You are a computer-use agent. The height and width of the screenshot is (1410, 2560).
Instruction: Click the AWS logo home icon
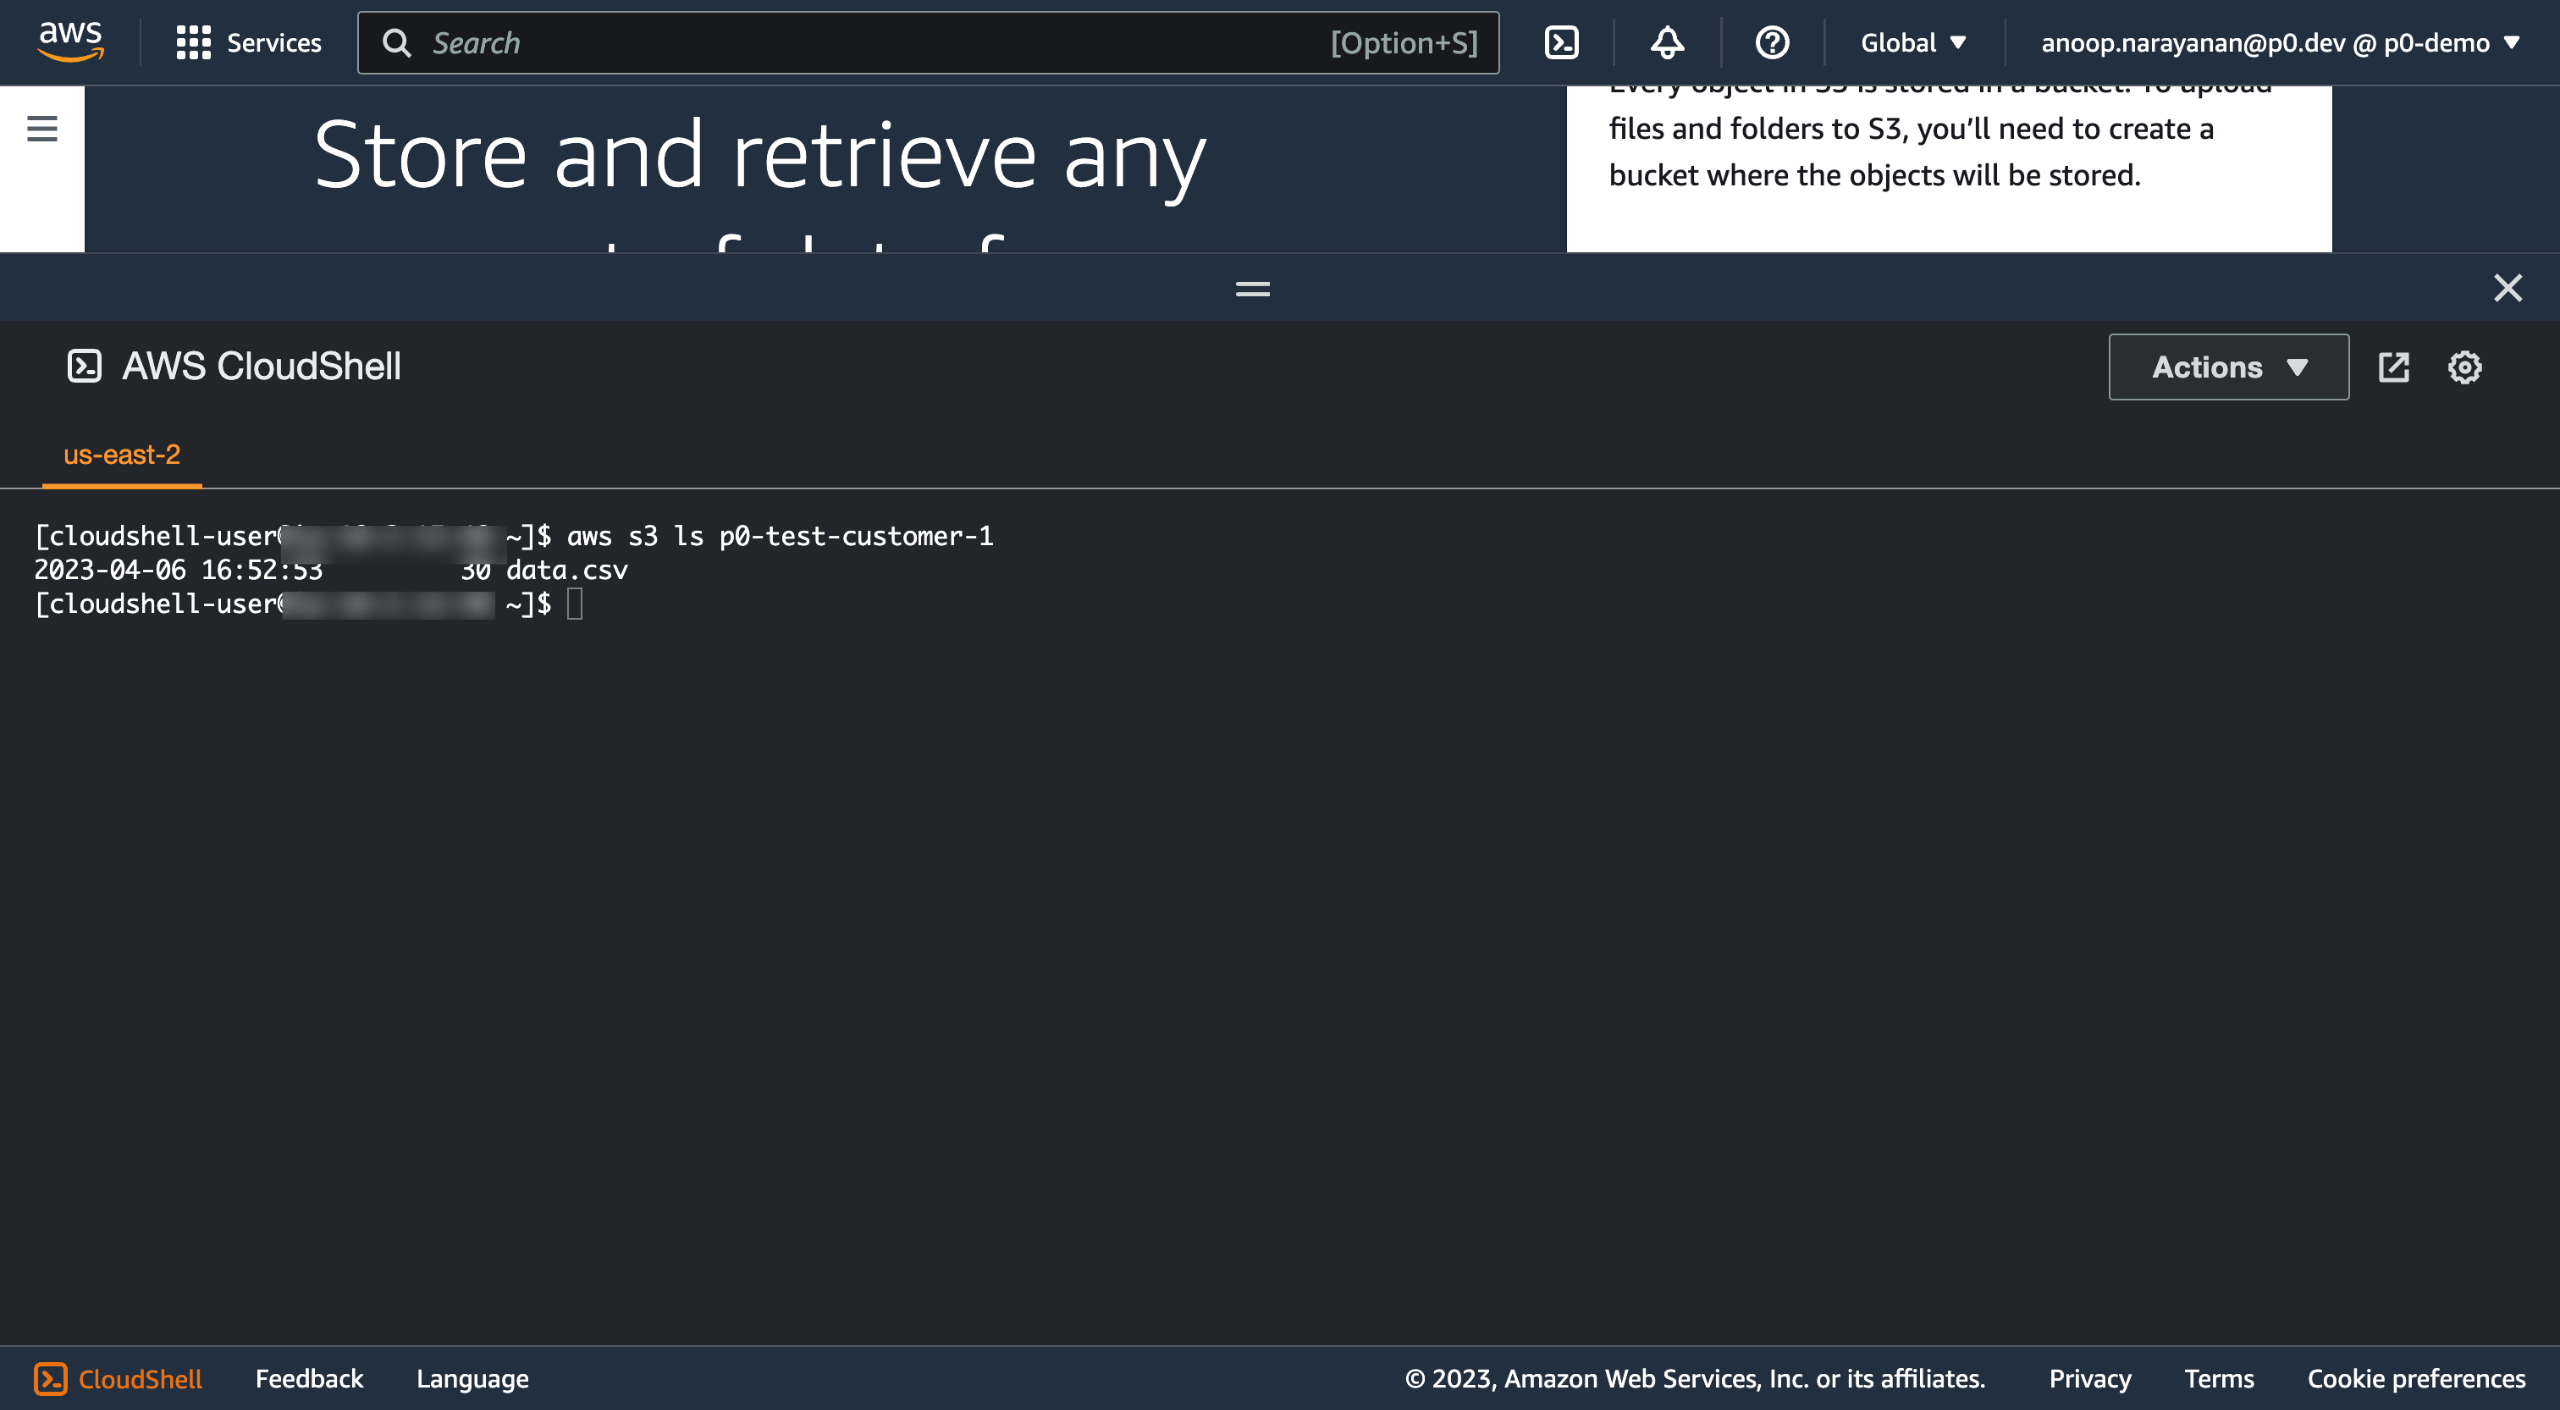70,42
